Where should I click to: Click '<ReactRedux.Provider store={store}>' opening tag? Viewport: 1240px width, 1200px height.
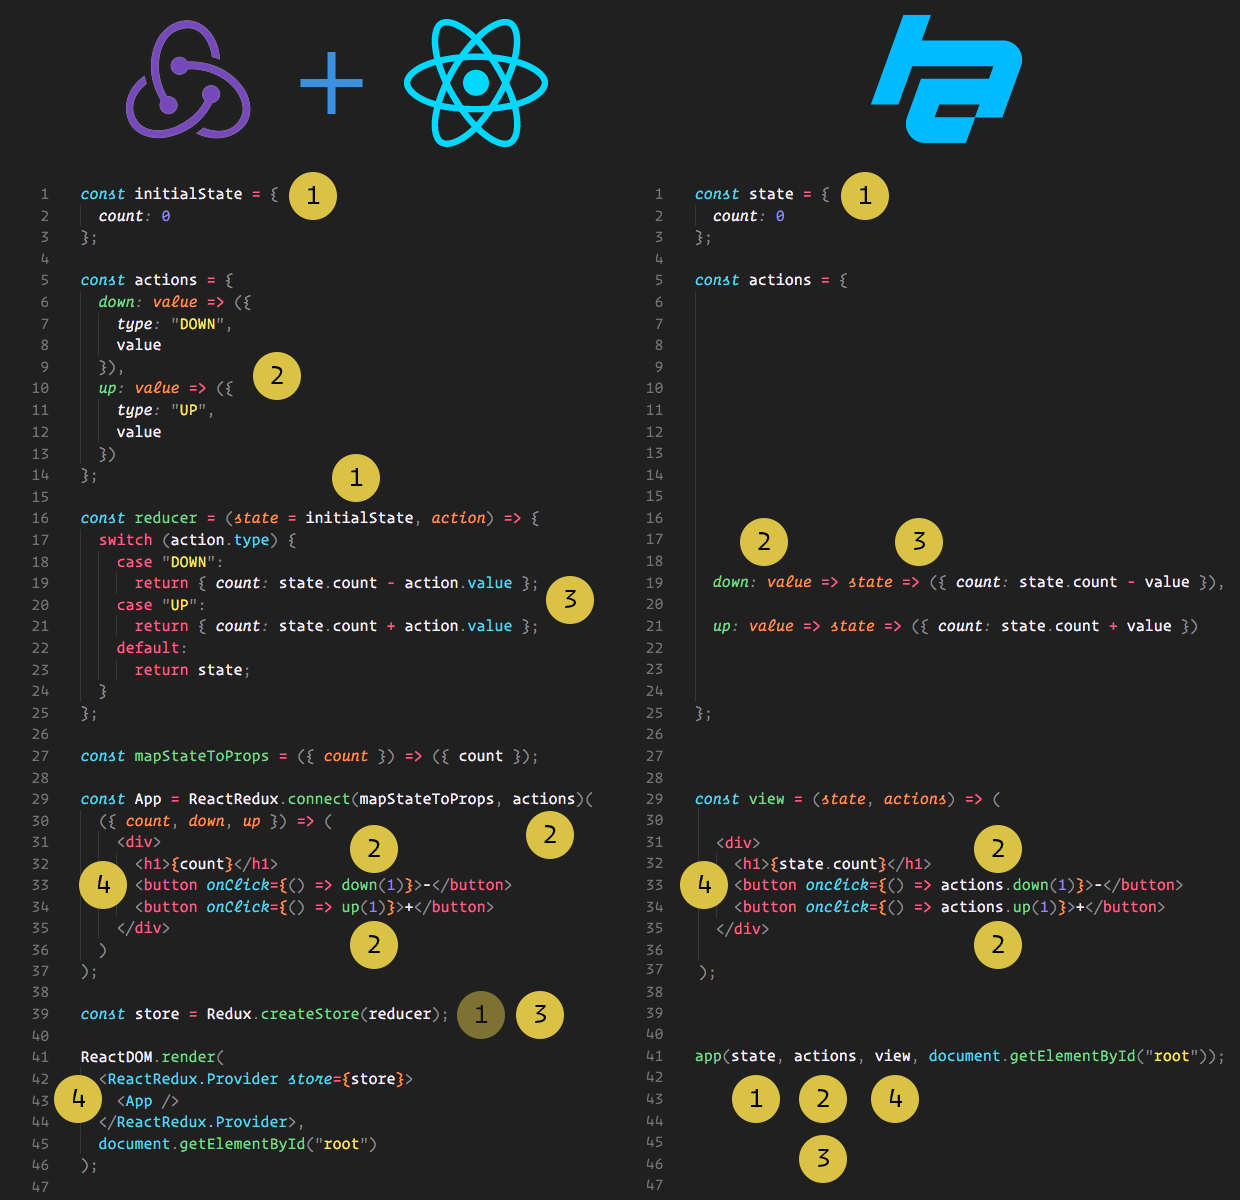[x=256, y=1079]
